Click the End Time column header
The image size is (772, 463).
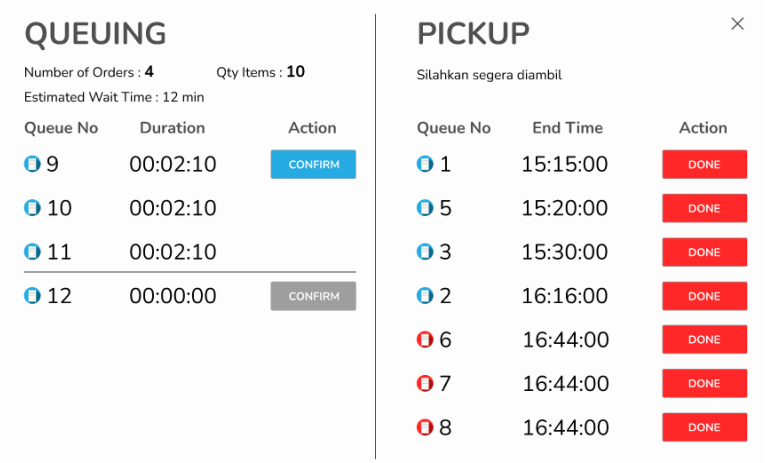point(567,128)
